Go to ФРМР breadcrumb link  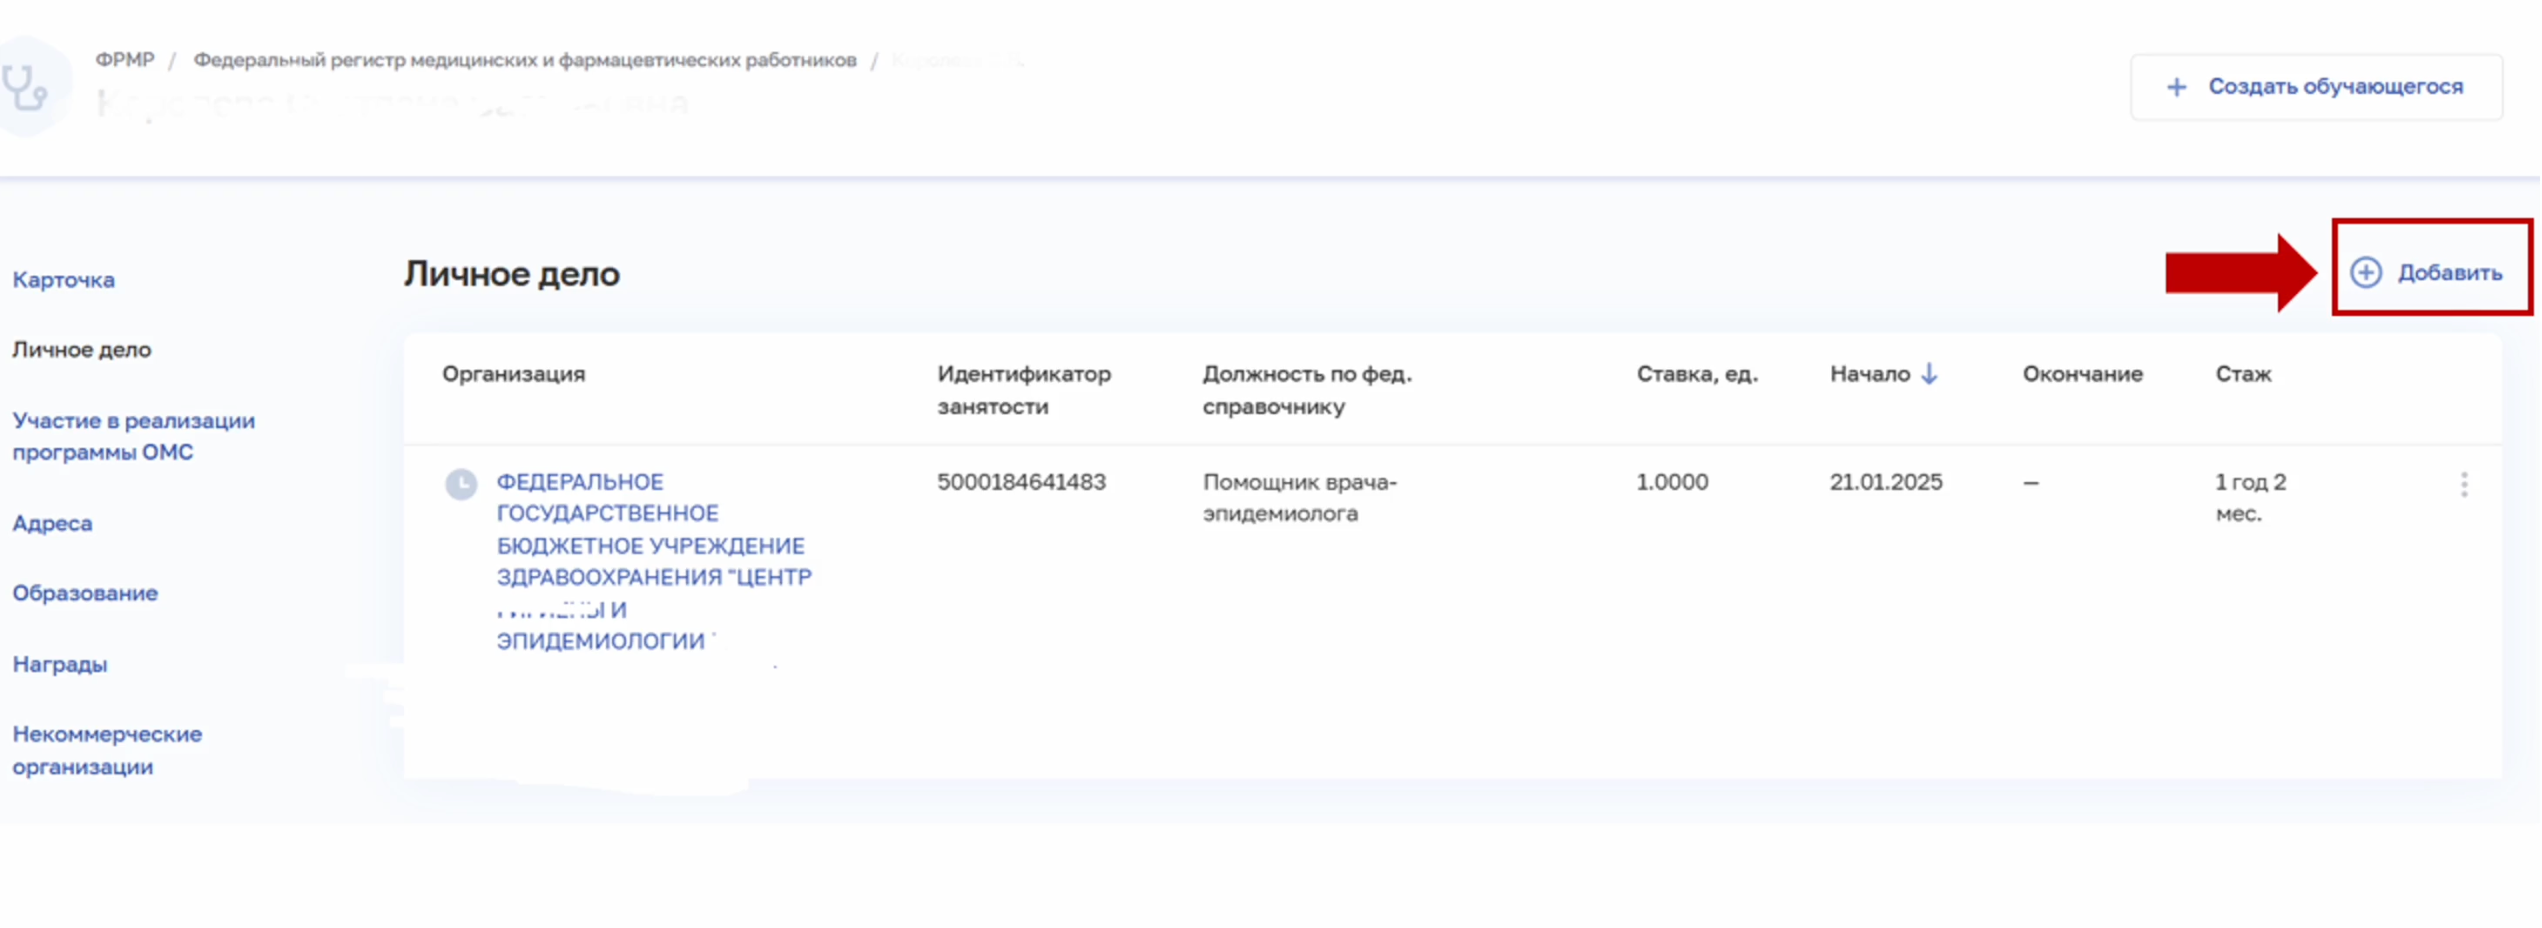125,60
